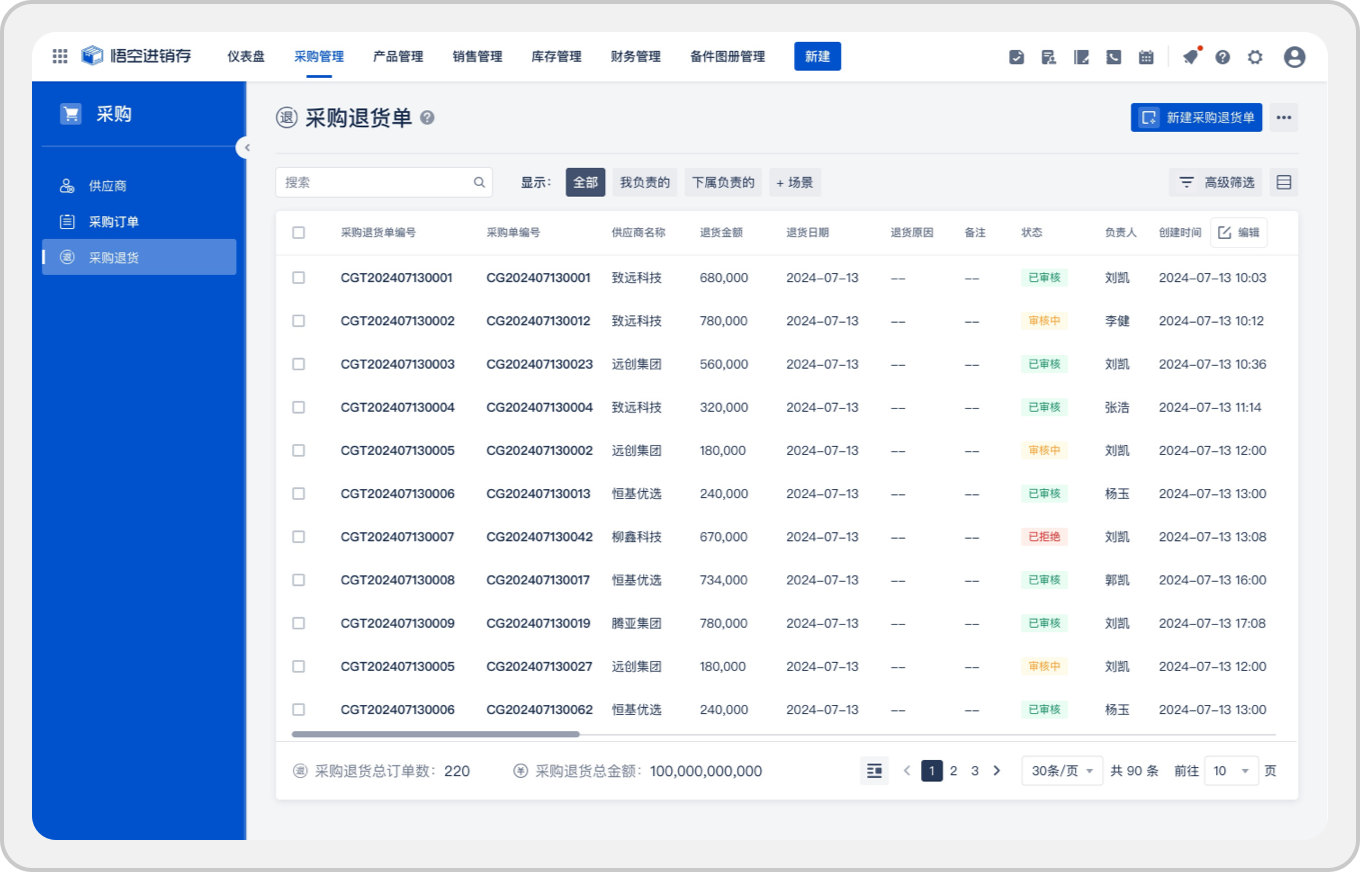Click the column settings icon in pagination bar
This screenshot has height=872, width=1360.
tap(874, 770)
